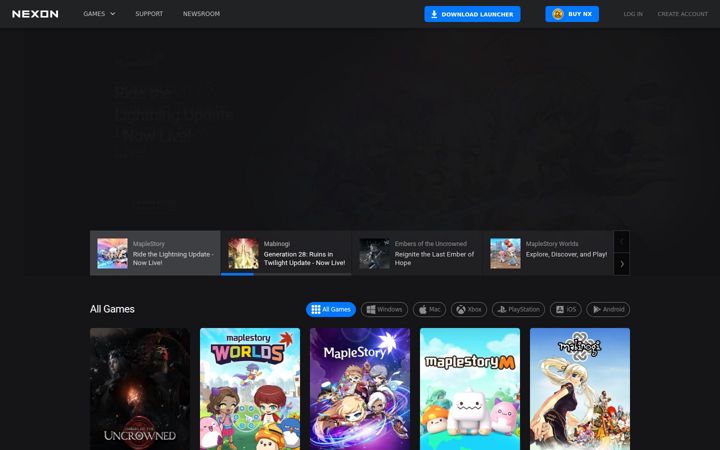Viewport: 720px width, 450px height.
Task: Open the LOG IN link
Action: pyautogui.click(x=633, y=14)
